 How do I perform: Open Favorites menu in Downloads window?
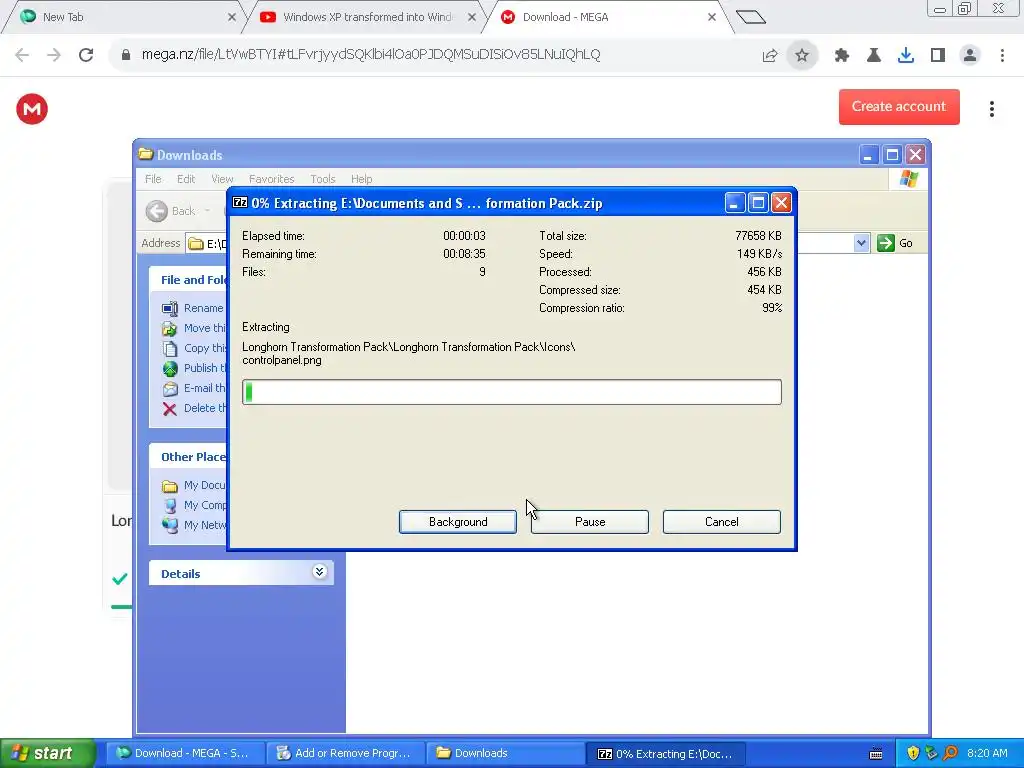[271, 179]
